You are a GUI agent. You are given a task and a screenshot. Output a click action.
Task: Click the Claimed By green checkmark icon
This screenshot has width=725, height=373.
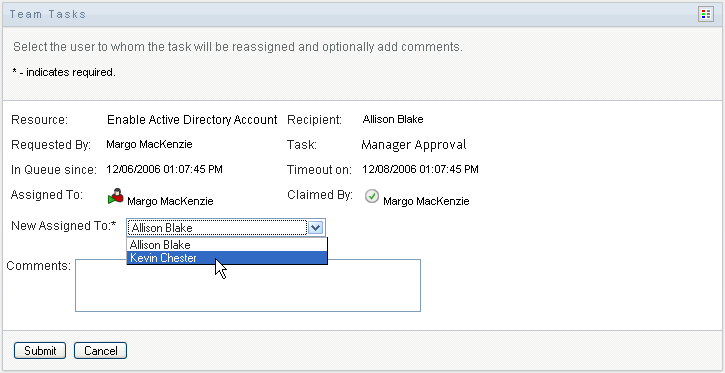pos(371,197)
